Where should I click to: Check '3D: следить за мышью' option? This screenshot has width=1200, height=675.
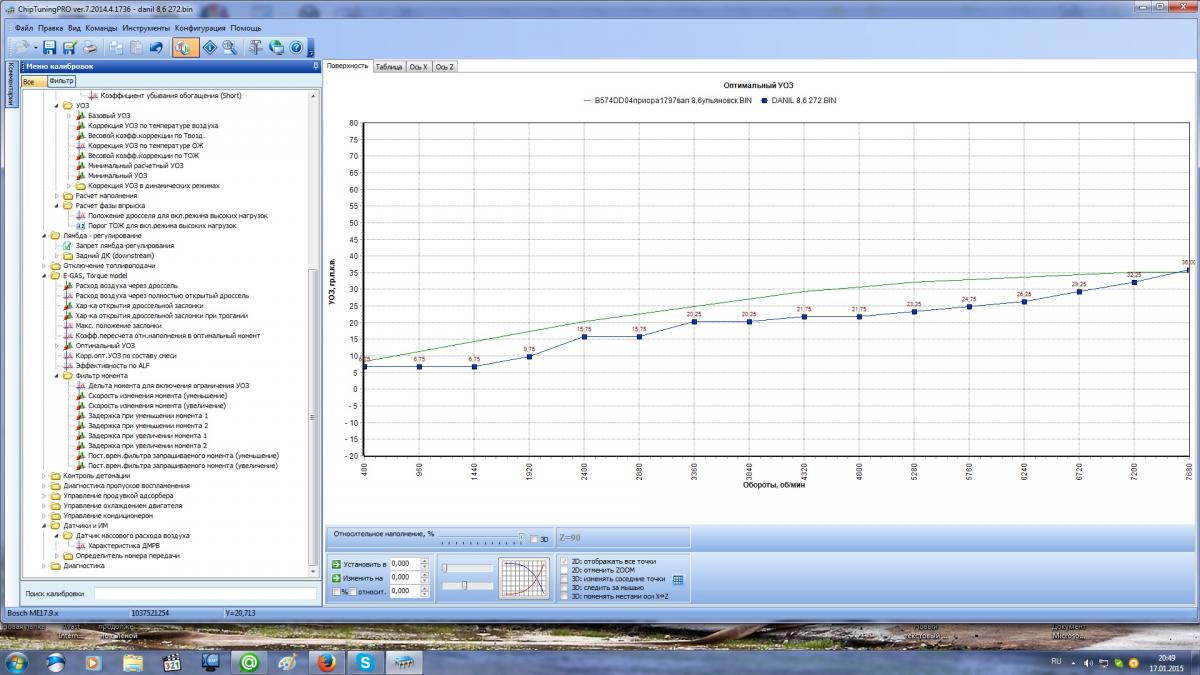(565, 587)
